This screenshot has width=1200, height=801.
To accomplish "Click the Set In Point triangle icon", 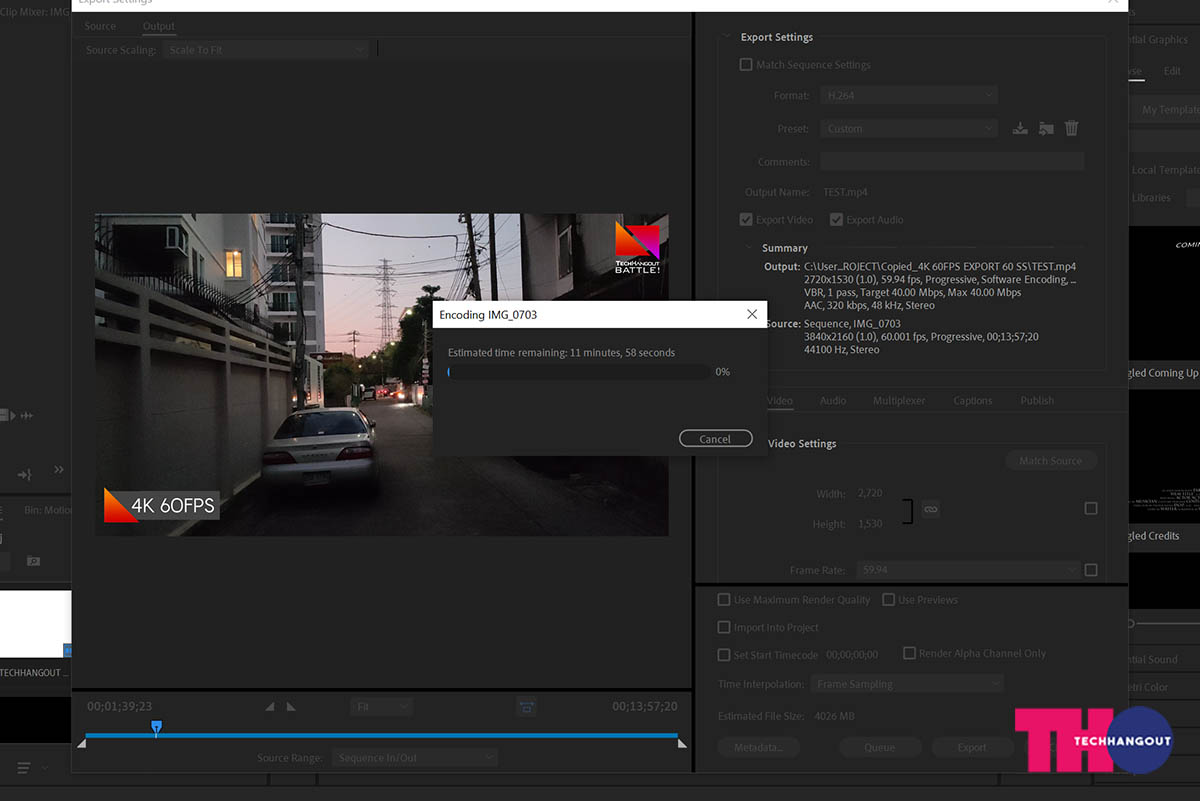I will click(x=269, y=706).
